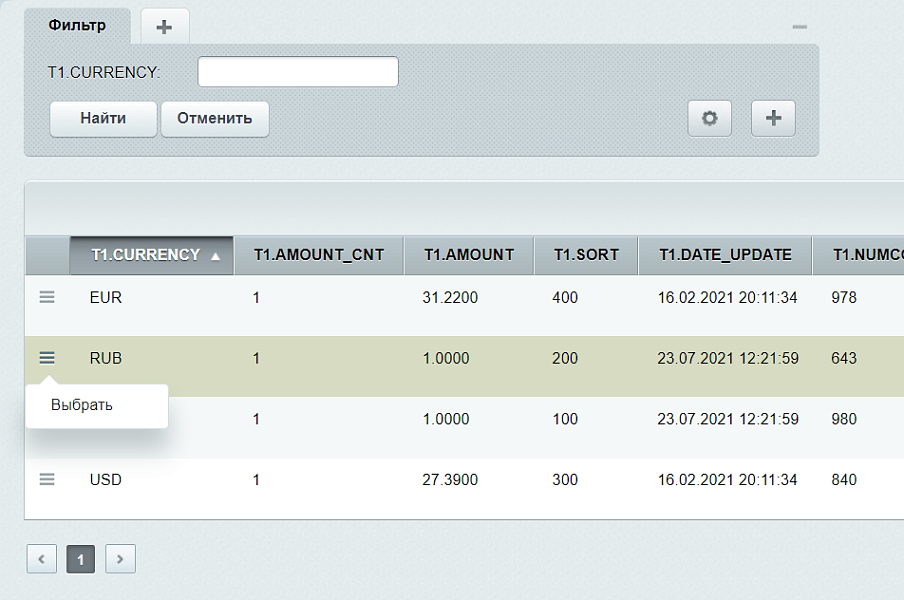This screenshot has width=904, height=600.
Task: Click the RUB row hamburger menu icon
Action: pos(47,358)
